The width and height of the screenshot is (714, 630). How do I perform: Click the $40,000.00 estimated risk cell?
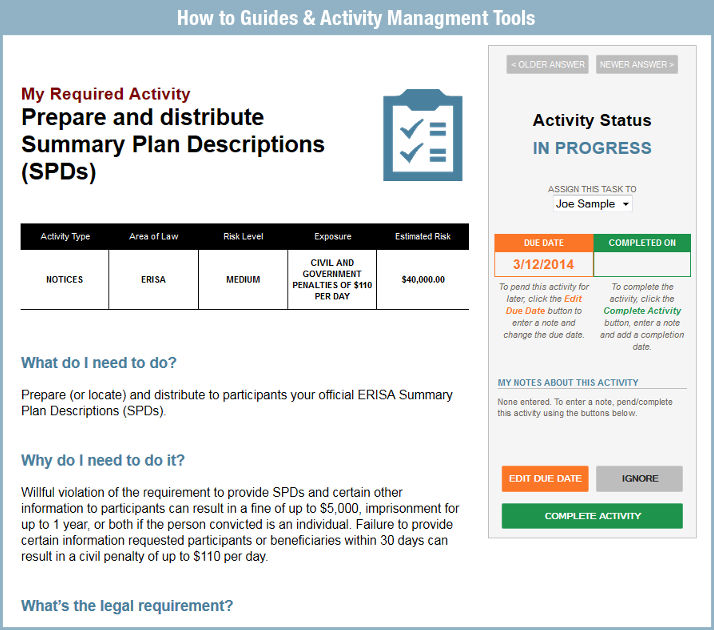pyautogui.click(x=423, y=280)
